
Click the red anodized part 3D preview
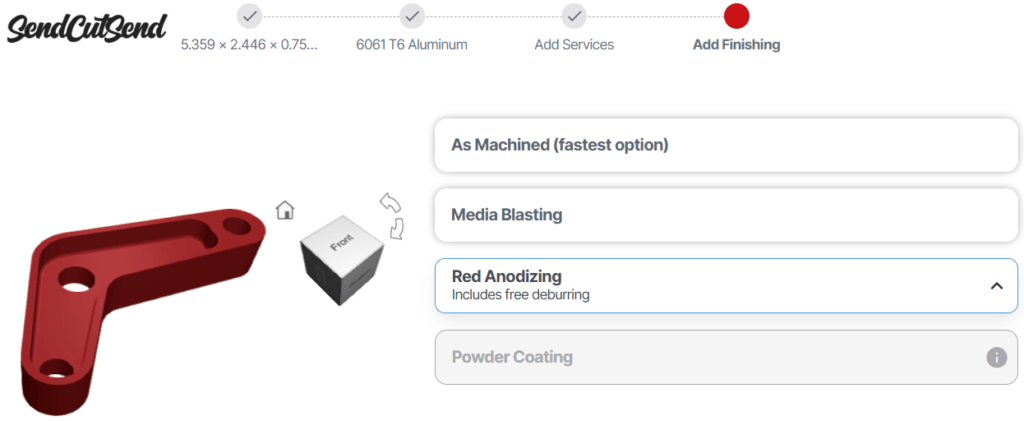(x=120, y=300)
